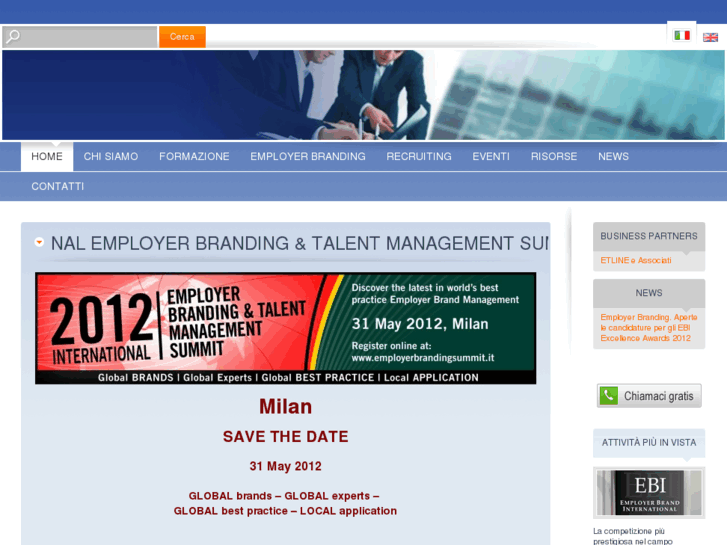
Task: Click the red 'Milan' heading text
Action: point(285,406)
